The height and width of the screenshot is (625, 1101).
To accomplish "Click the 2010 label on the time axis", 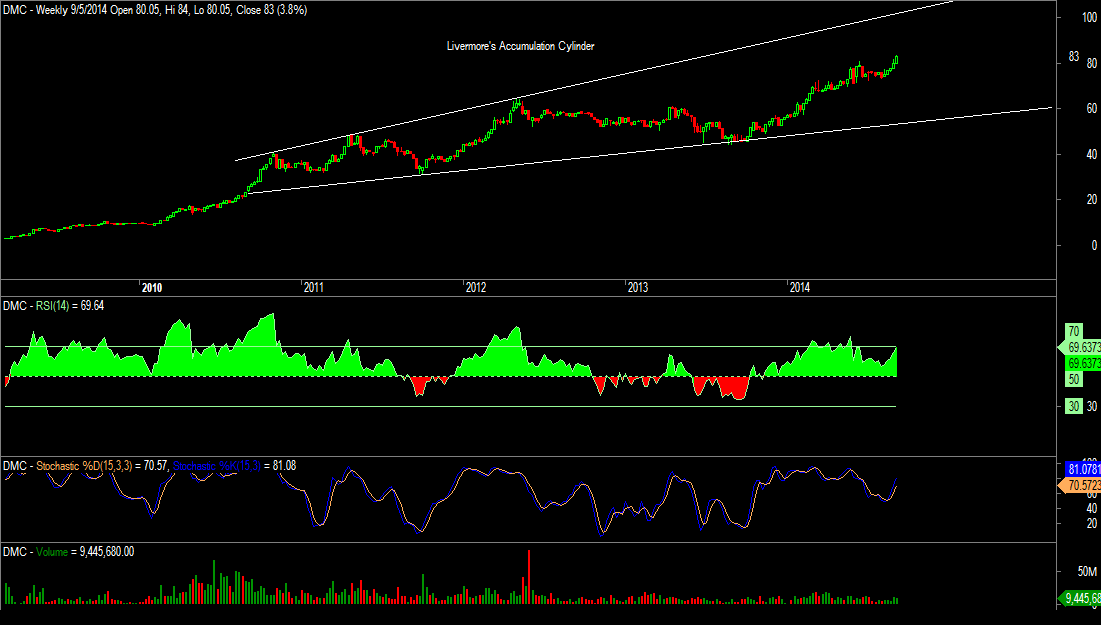I will (153, 286).
